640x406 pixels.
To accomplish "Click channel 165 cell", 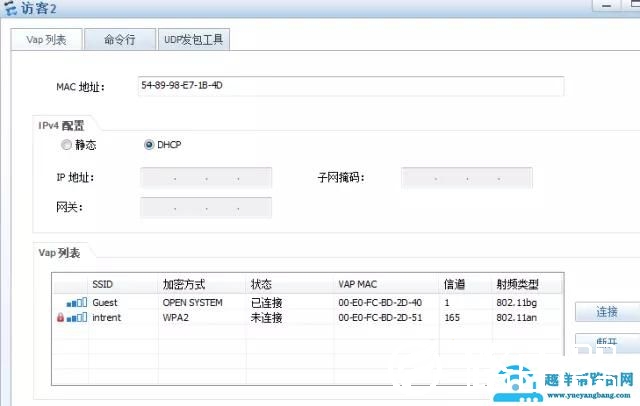I will tap(452, 317).
